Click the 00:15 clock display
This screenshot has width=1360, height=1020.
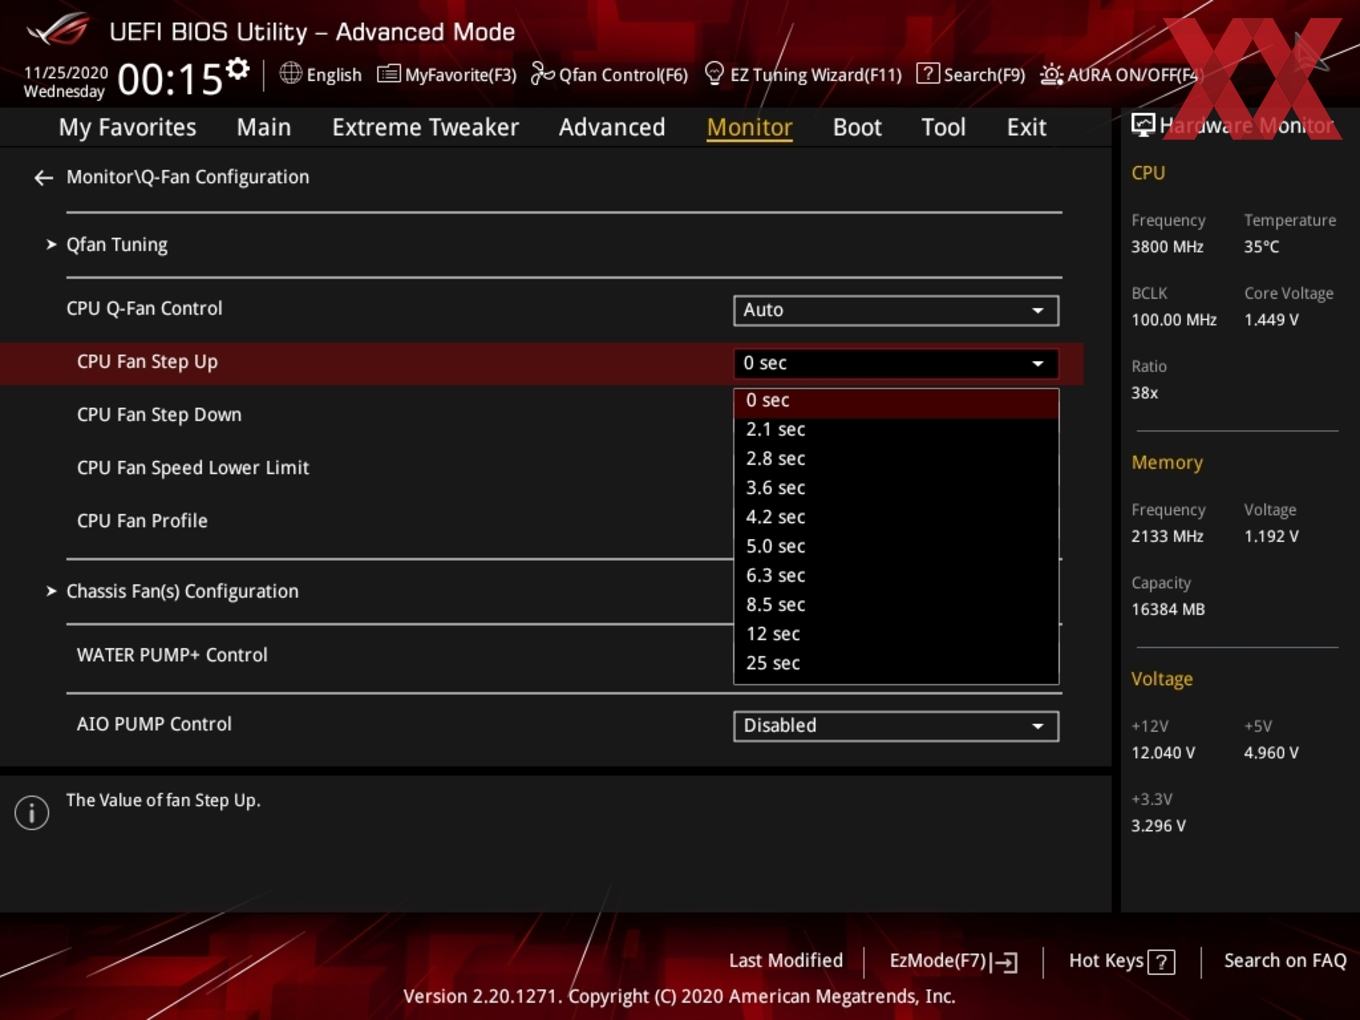point(170,79)
